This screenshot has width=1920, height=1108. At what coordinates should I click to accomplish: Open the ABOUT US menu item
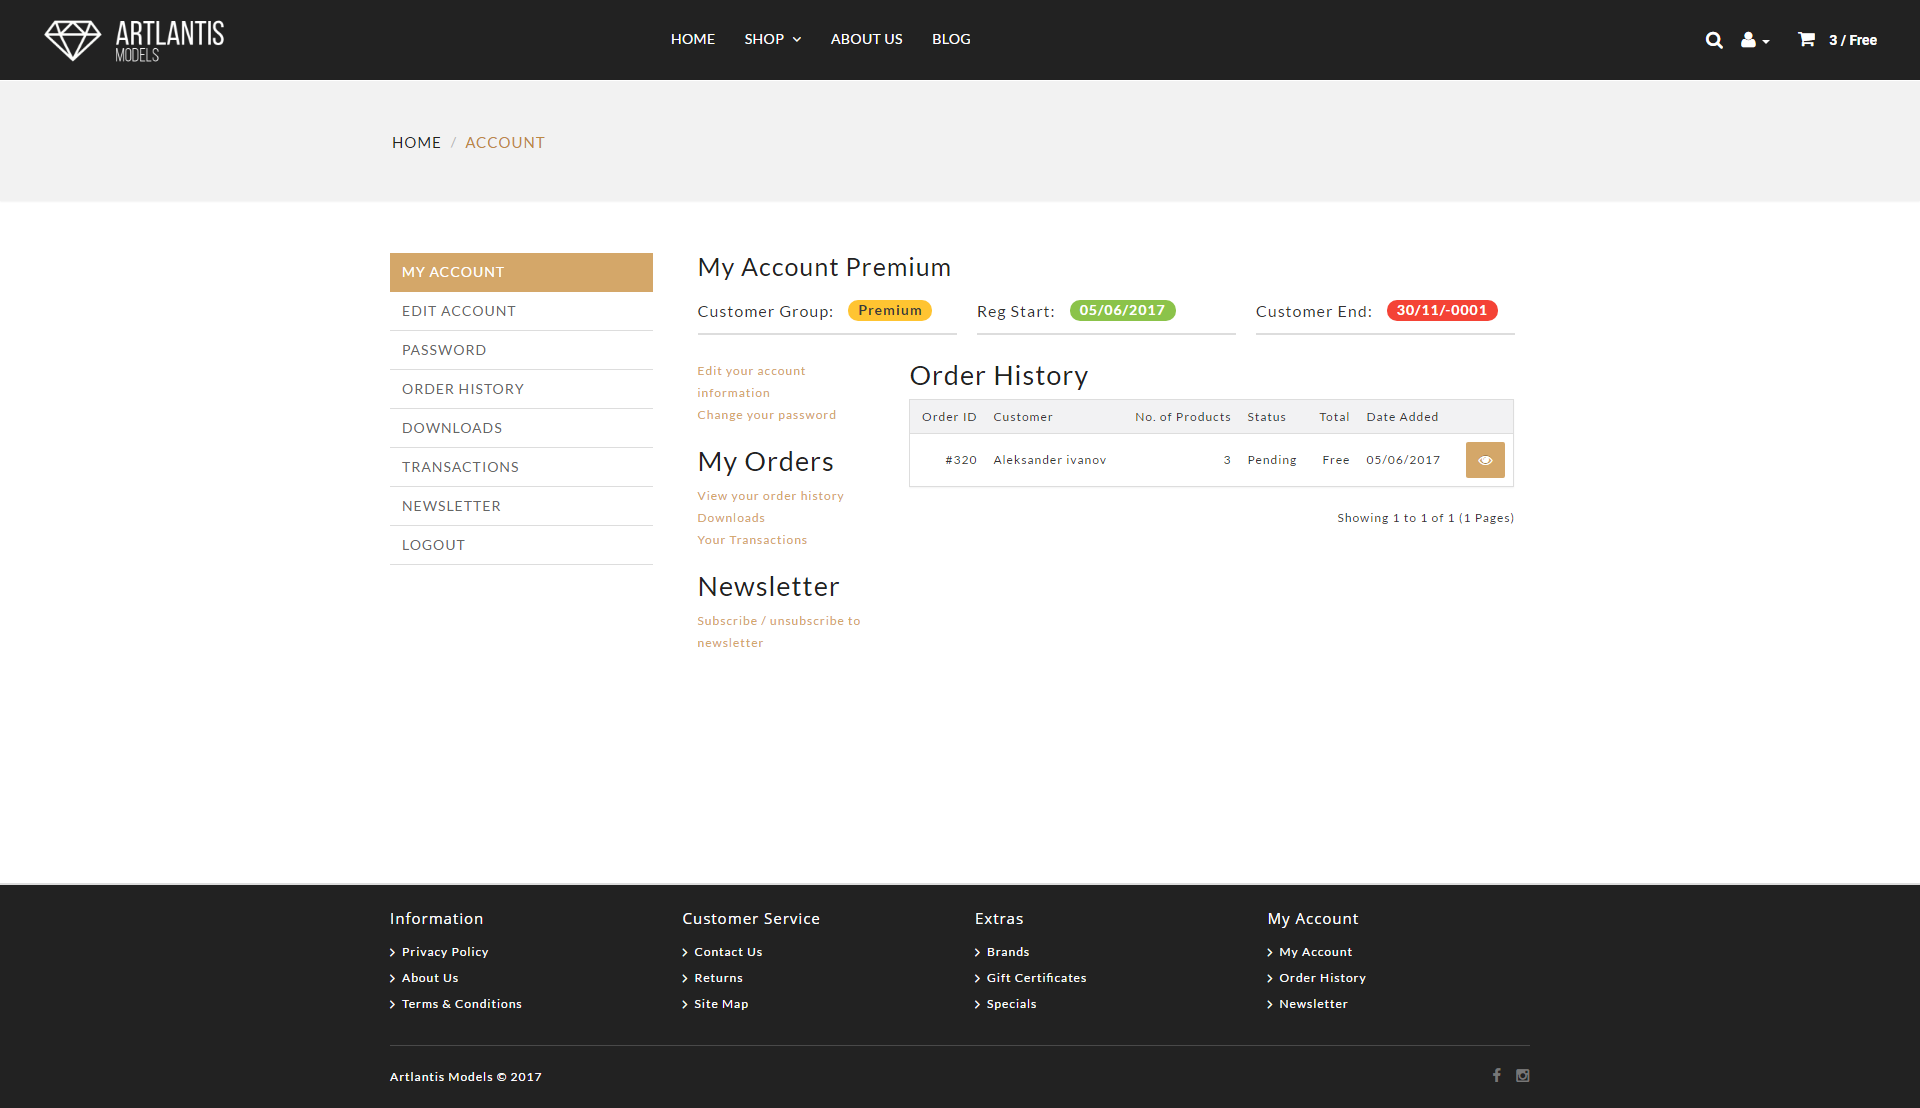coord(866,39)
